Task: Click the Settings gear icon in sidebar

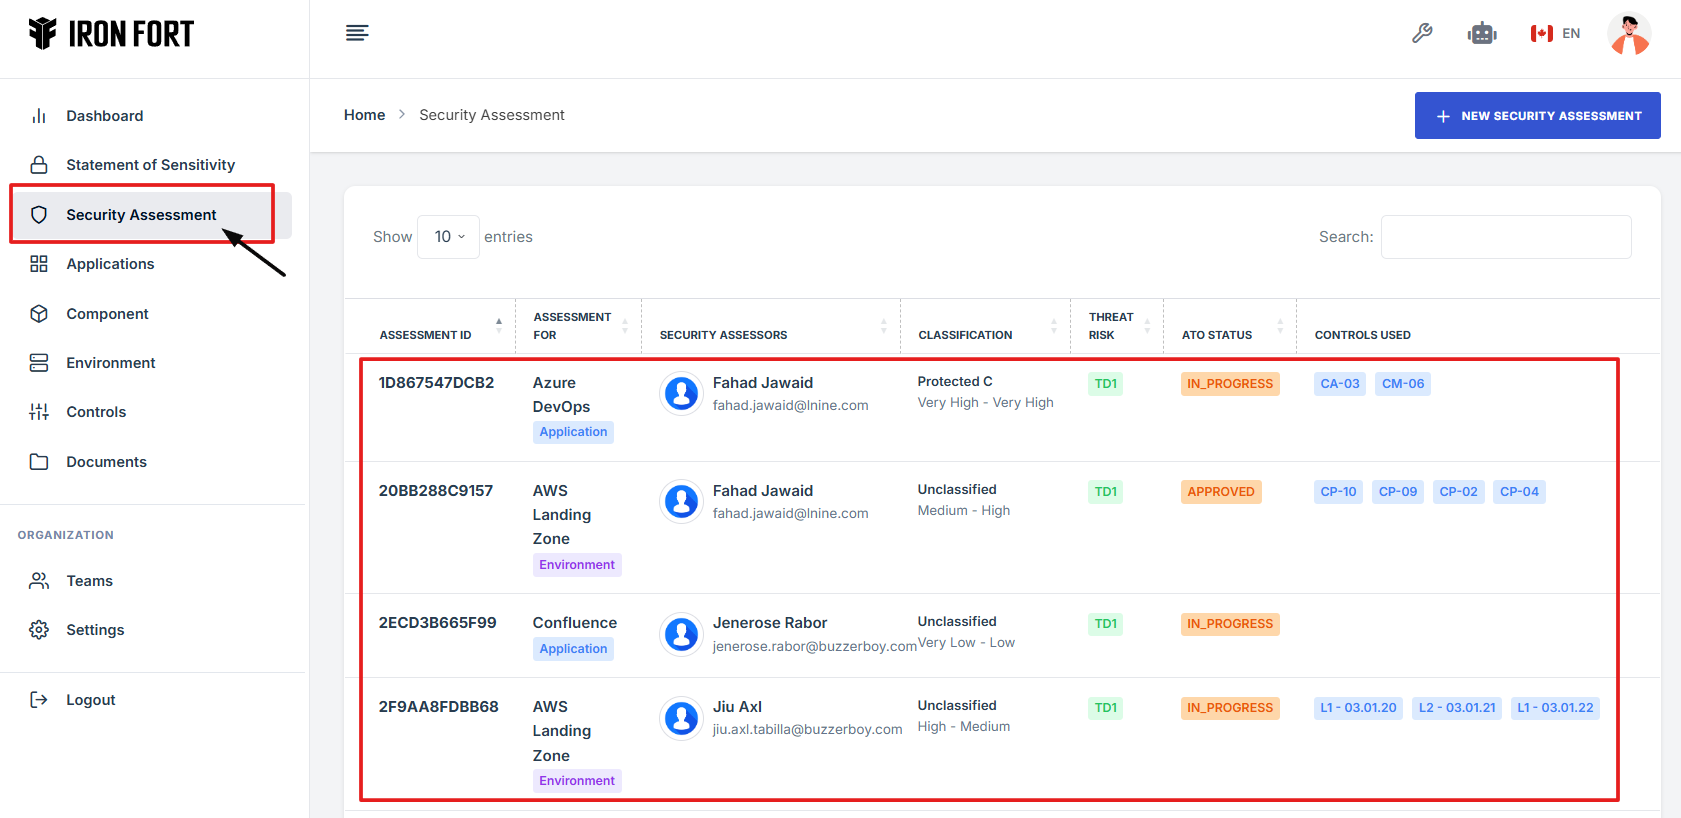Action: pyautogui.click(x=39, y=630)
